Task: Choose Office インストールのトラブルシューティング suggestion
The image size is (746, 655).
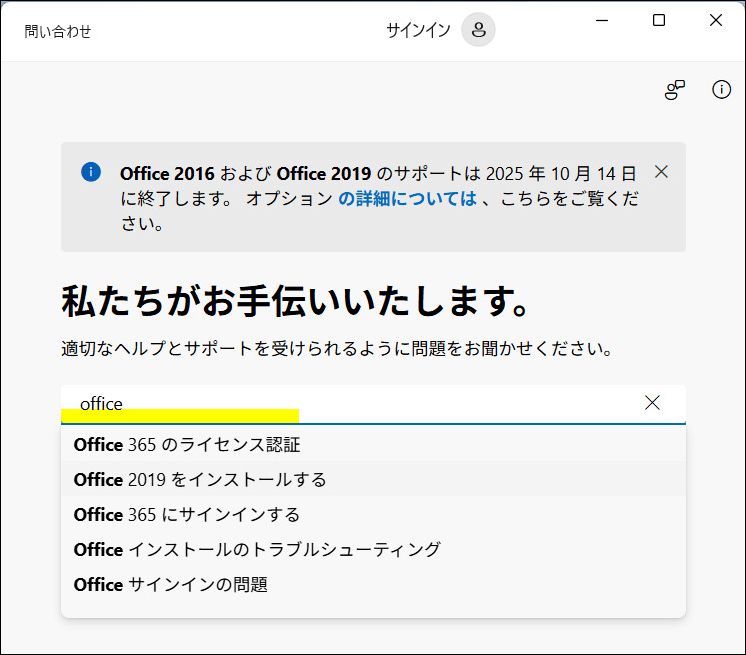Action: [x=373, y=549]
